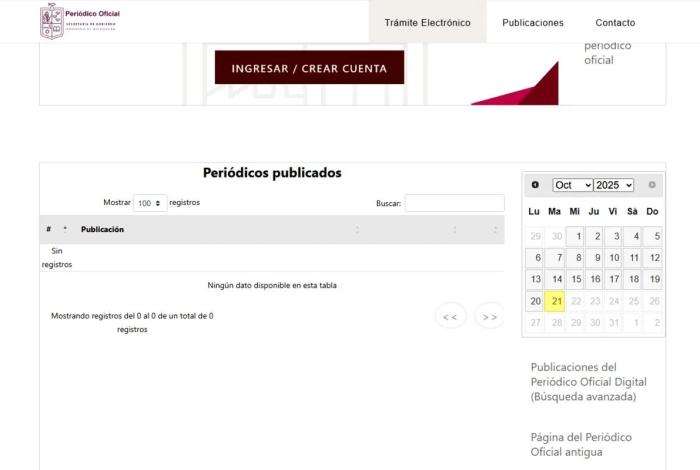Click the Buscar search field

454,203
